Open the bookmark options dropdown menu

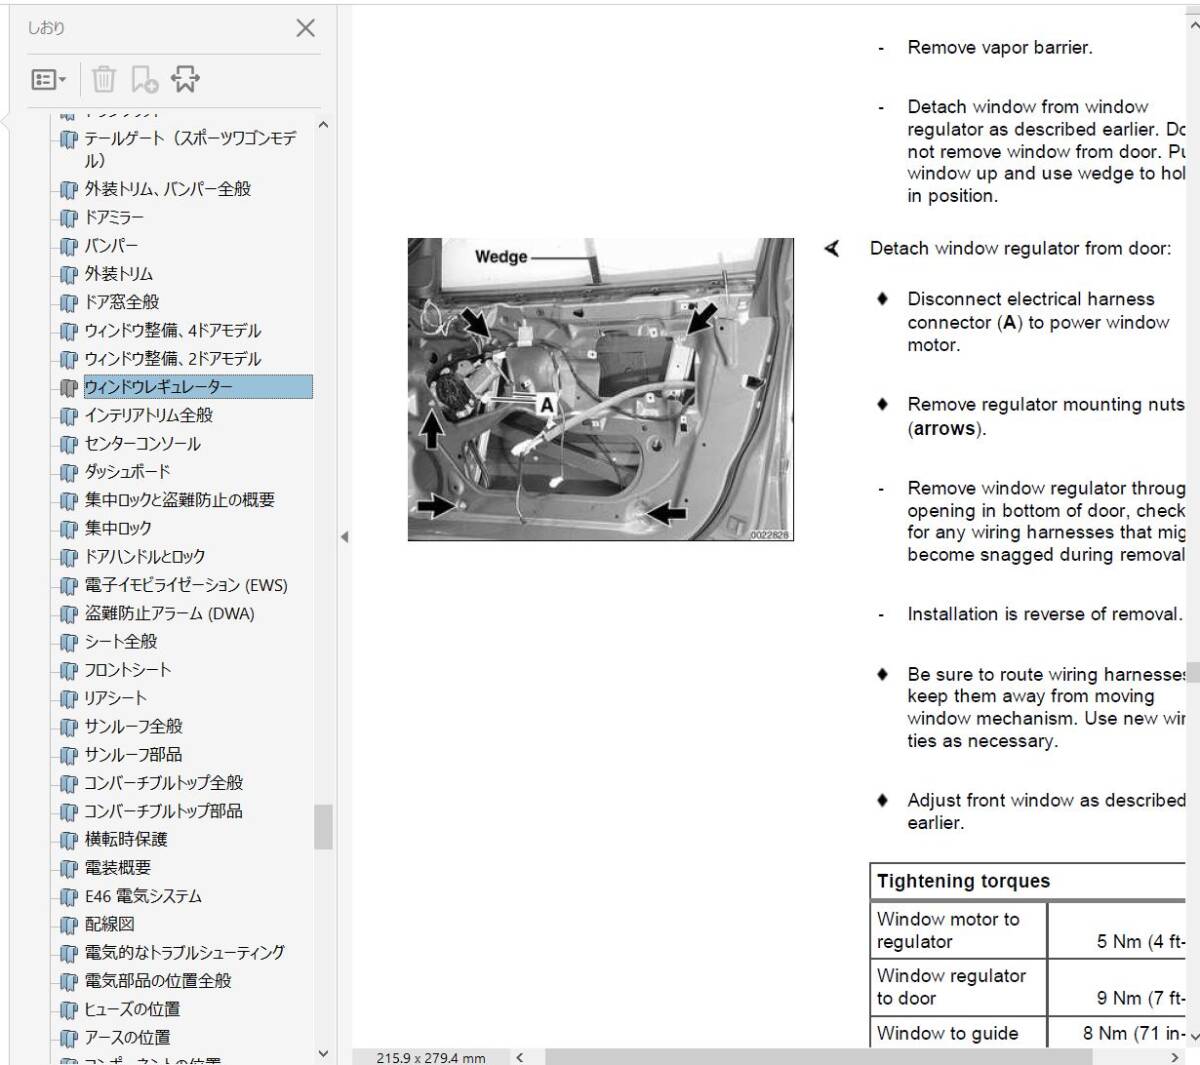pyautogui.click(x=48, y=79)
